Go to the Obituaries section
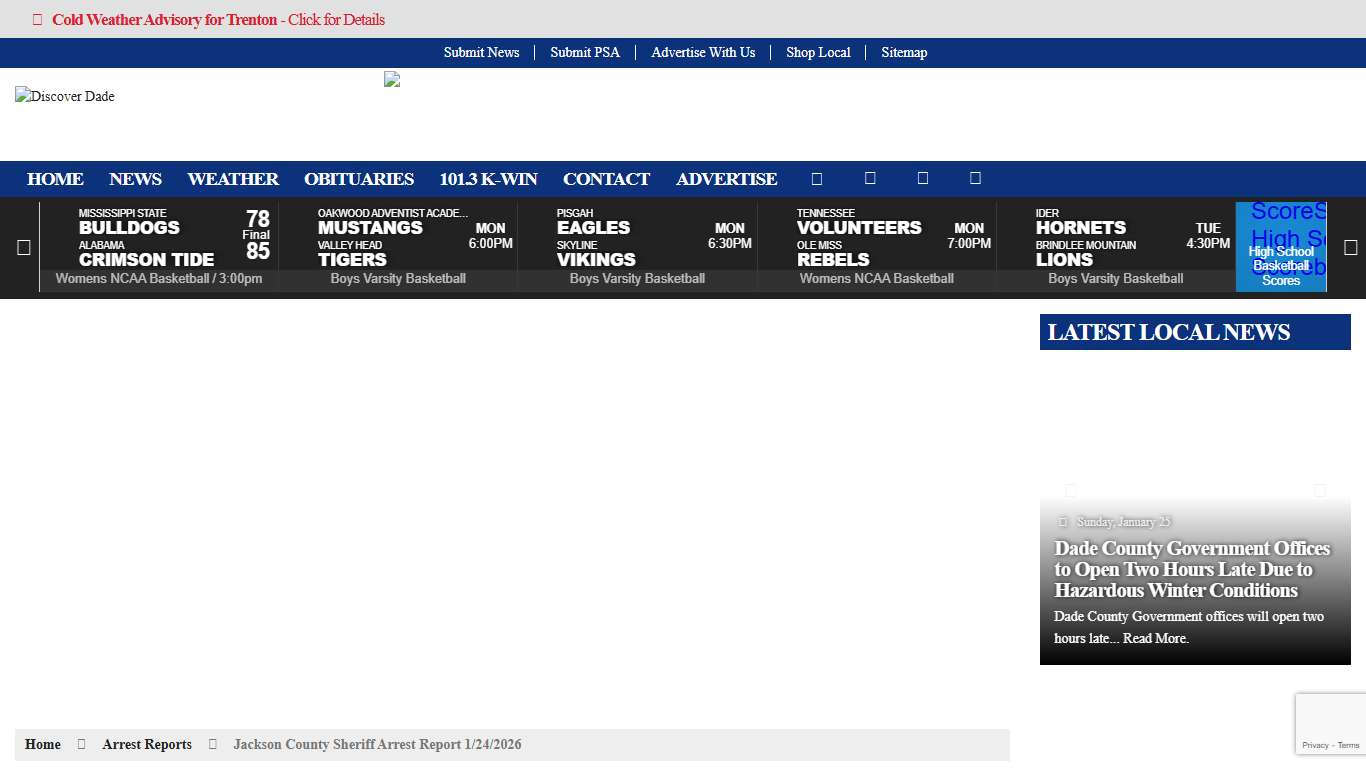Screen dimensions: 1366x768 [359, 179]
